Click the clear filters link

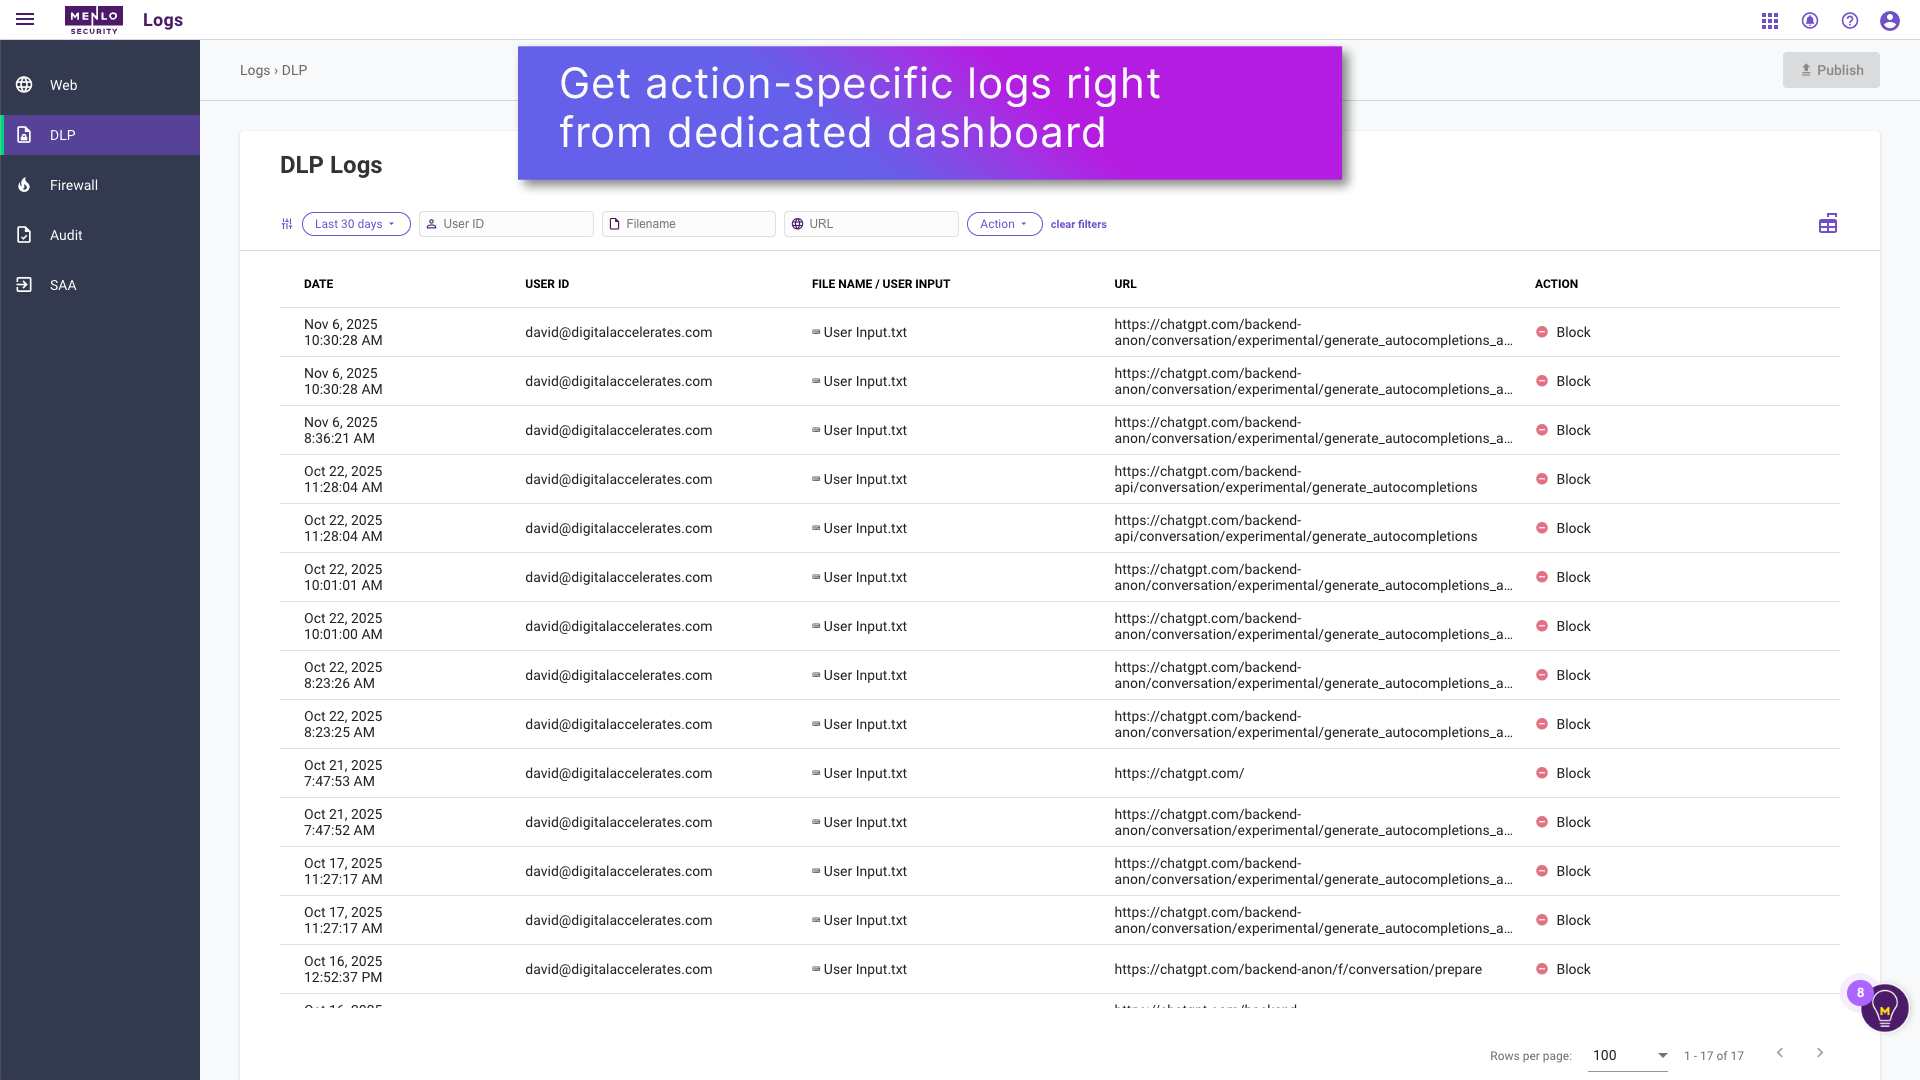[1078, 224]
